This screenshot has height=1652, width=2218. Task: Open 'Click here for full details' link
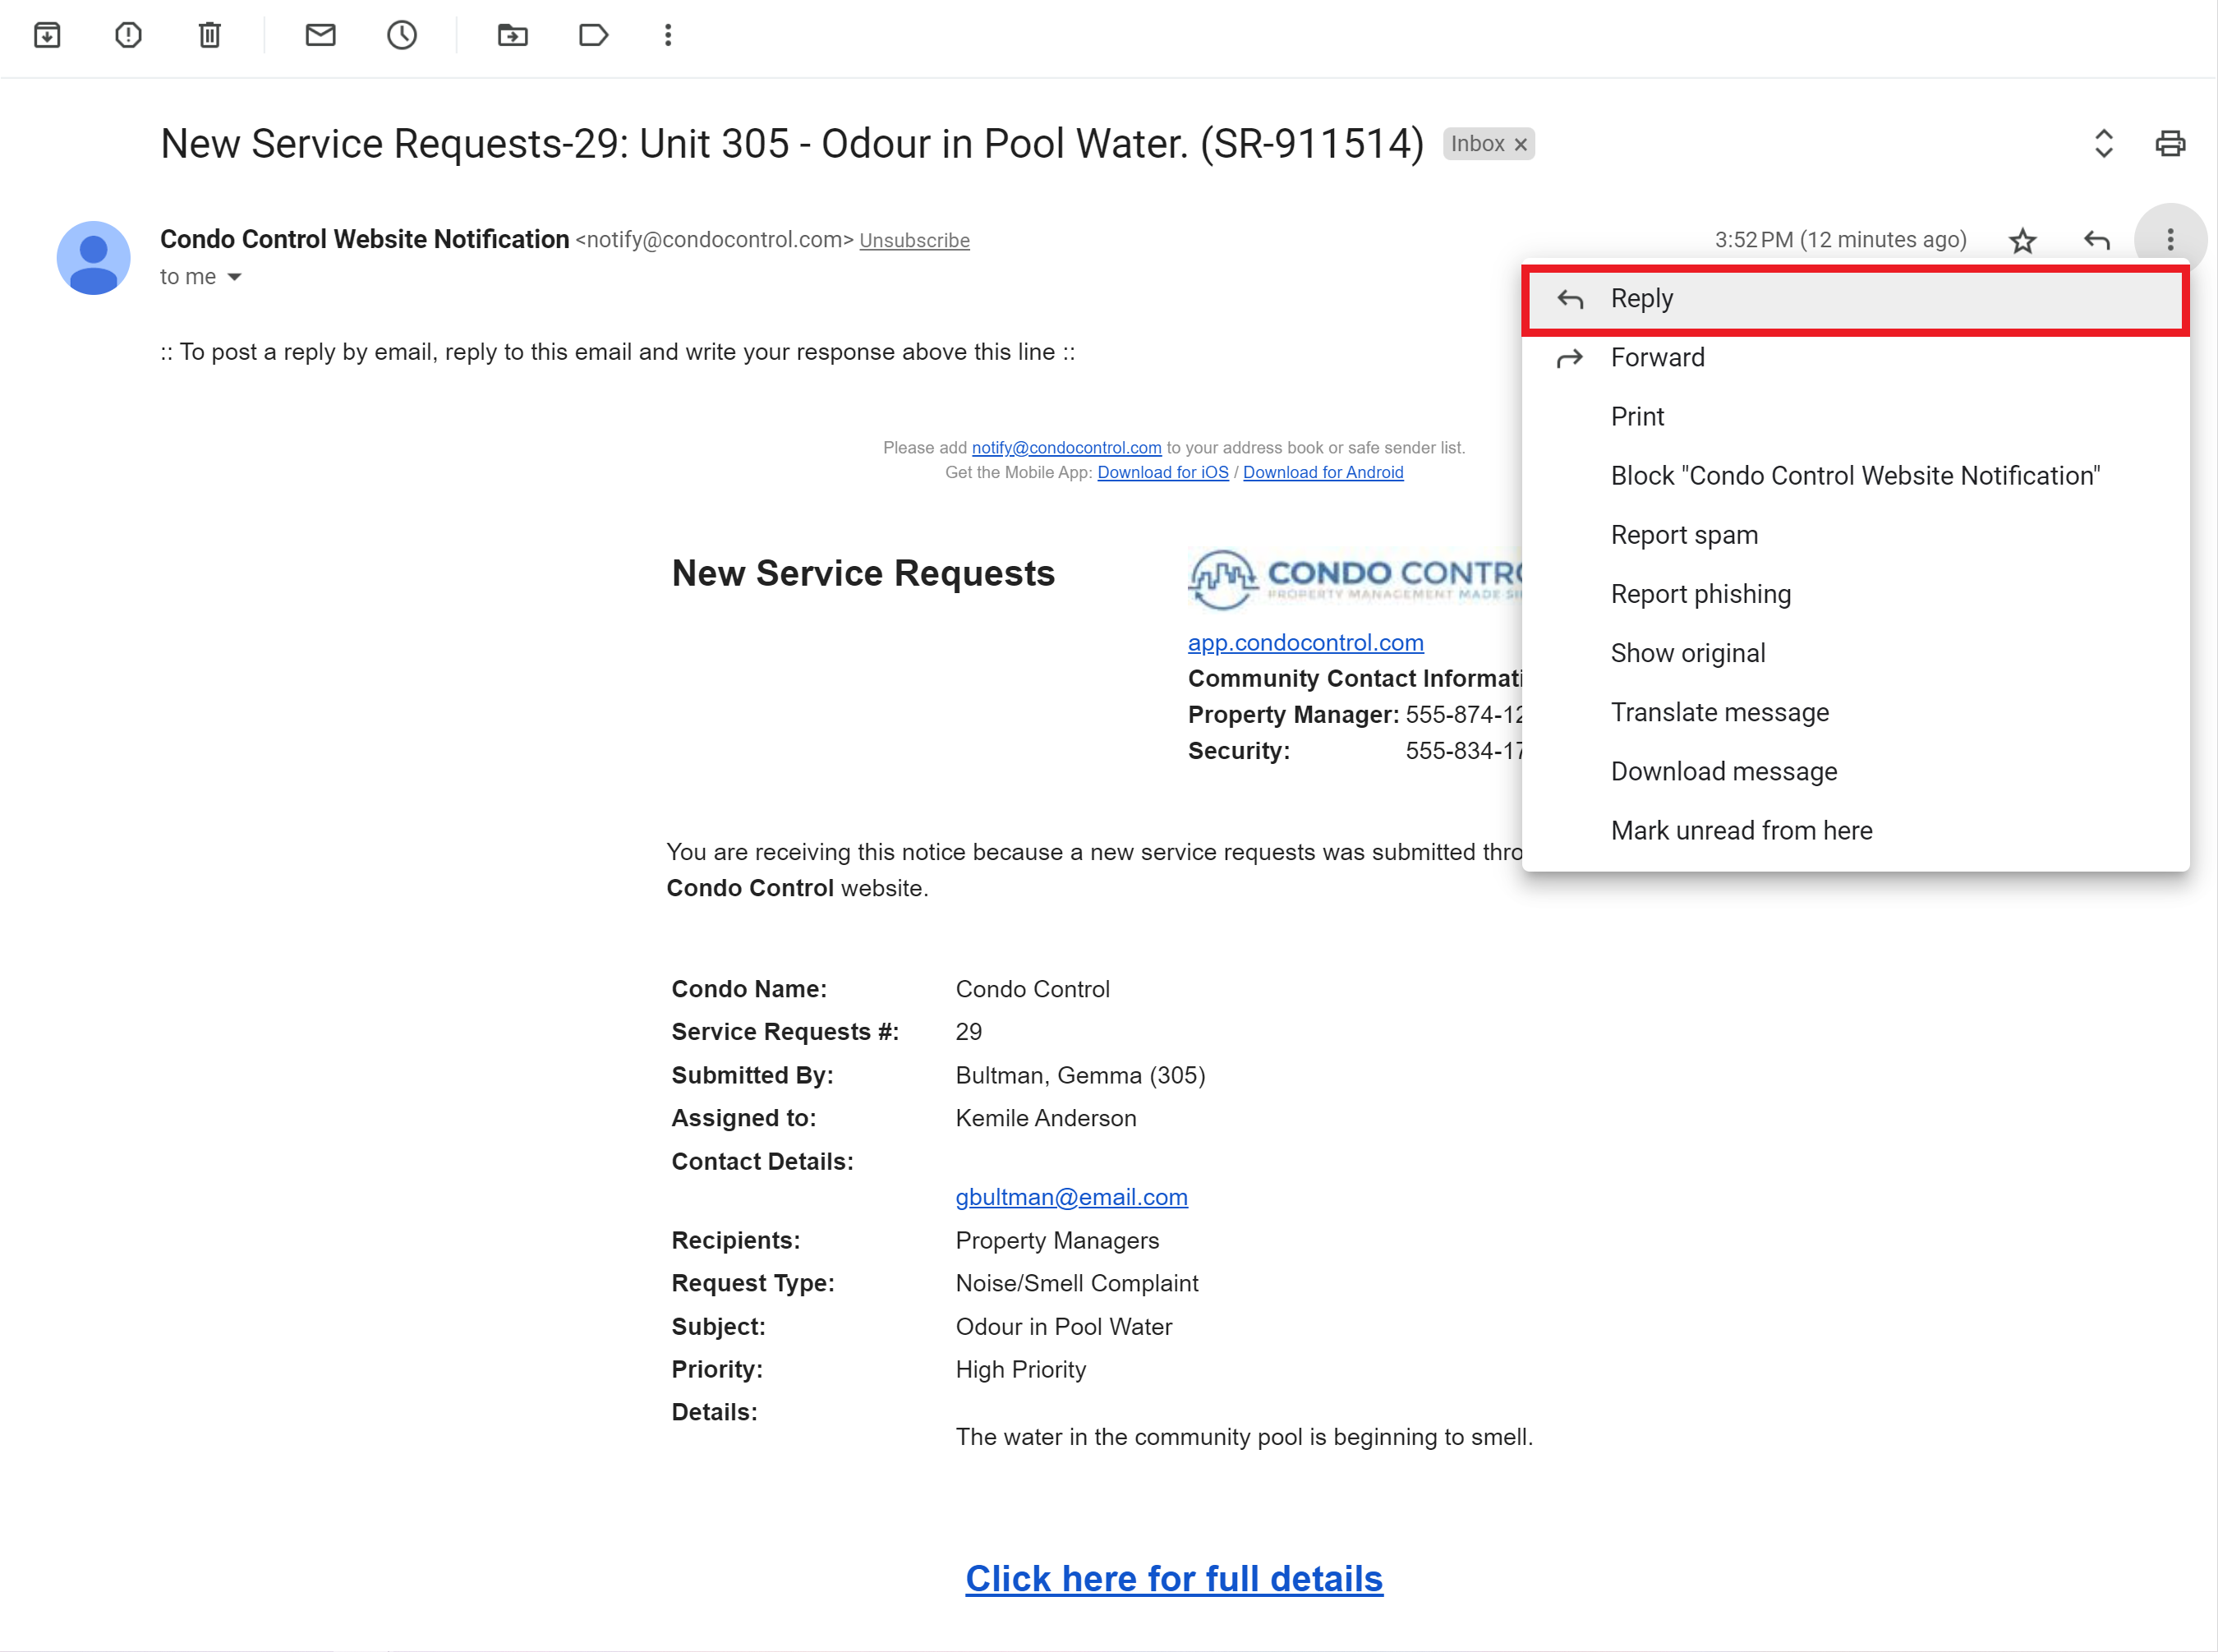point(1174,1578)
